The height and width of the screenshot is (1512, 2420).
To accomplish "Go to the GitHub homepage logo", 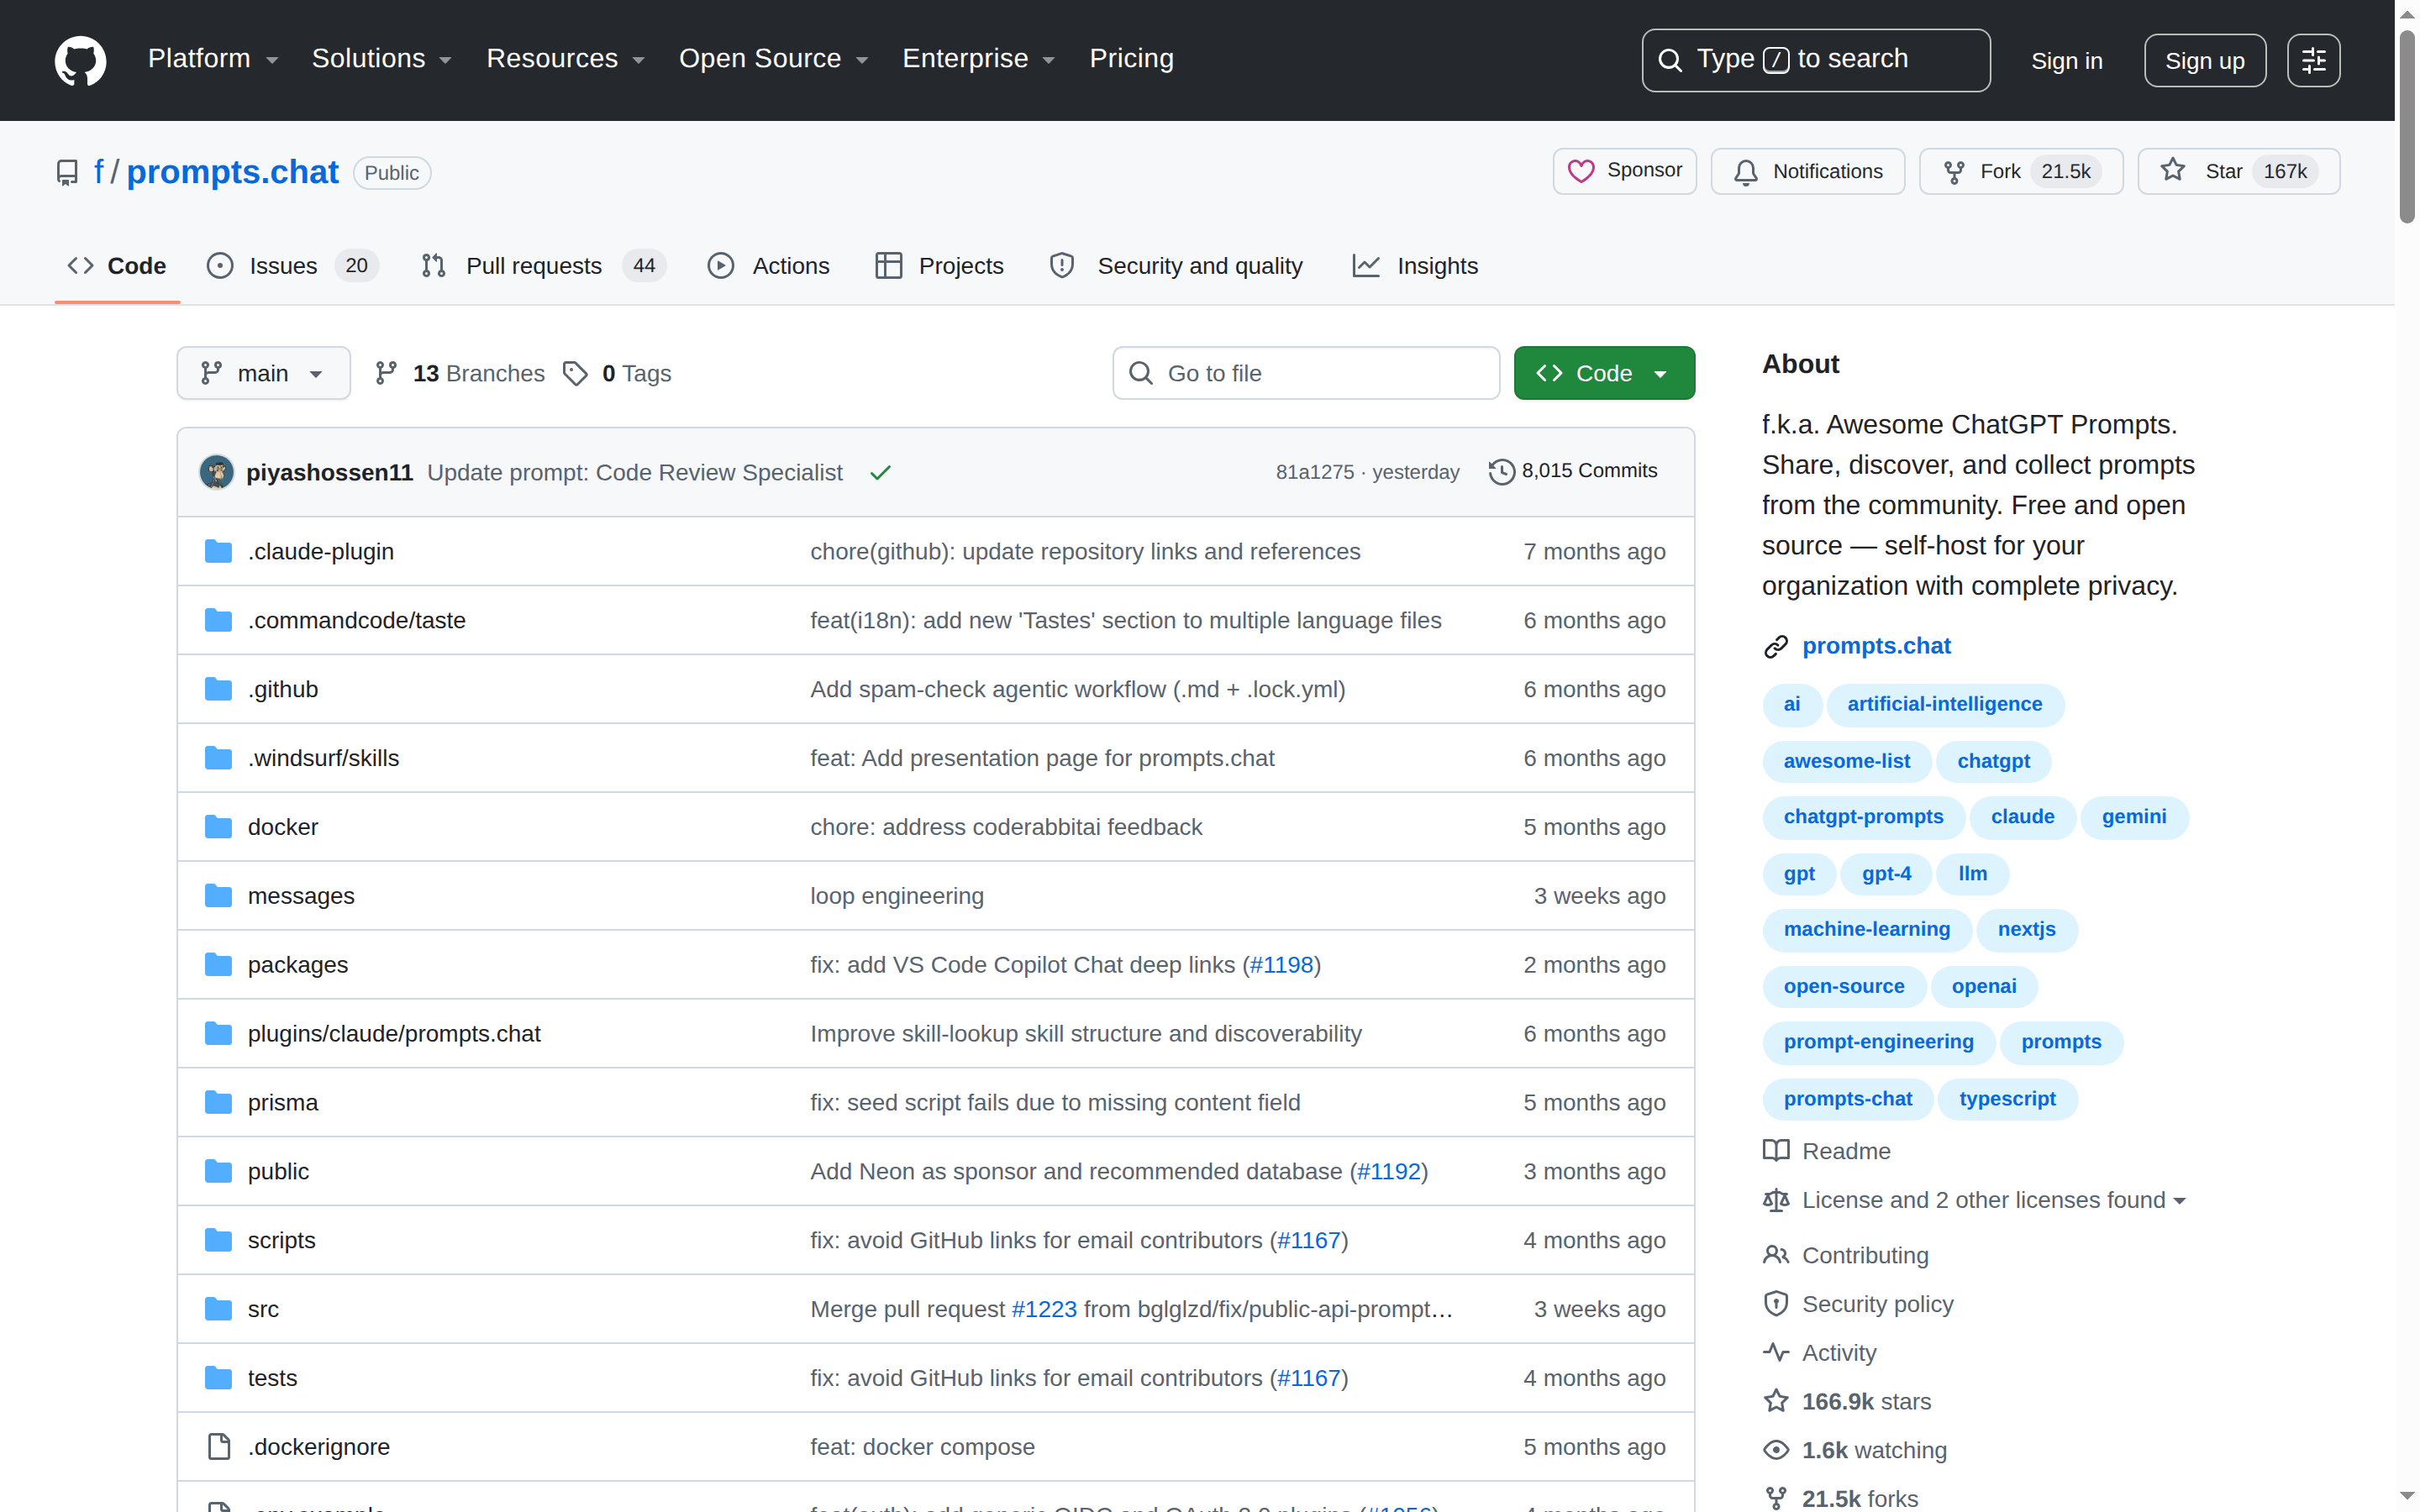I will tap(80, 60).
